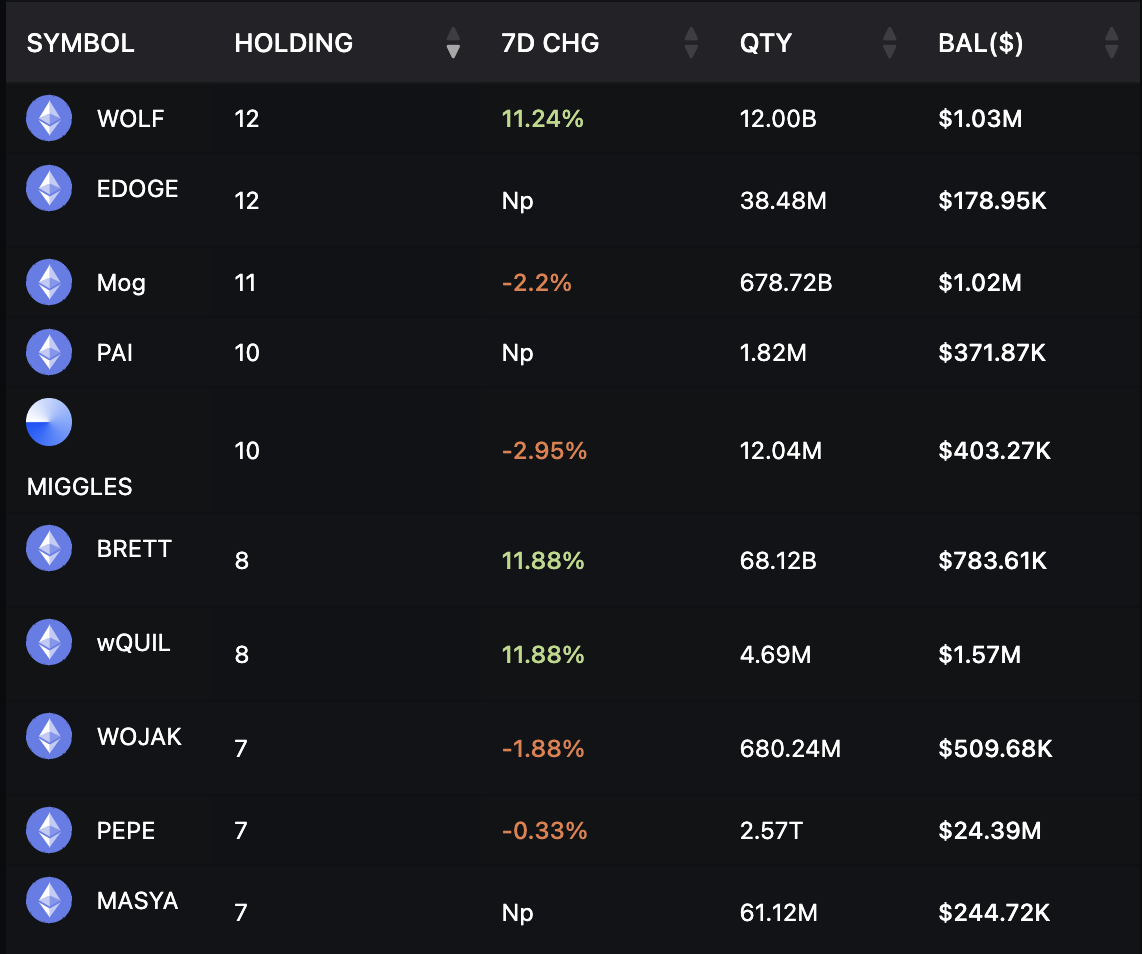The image size is (1142, 954).
Task: Open the Mog token name
Action: [121, 283]
